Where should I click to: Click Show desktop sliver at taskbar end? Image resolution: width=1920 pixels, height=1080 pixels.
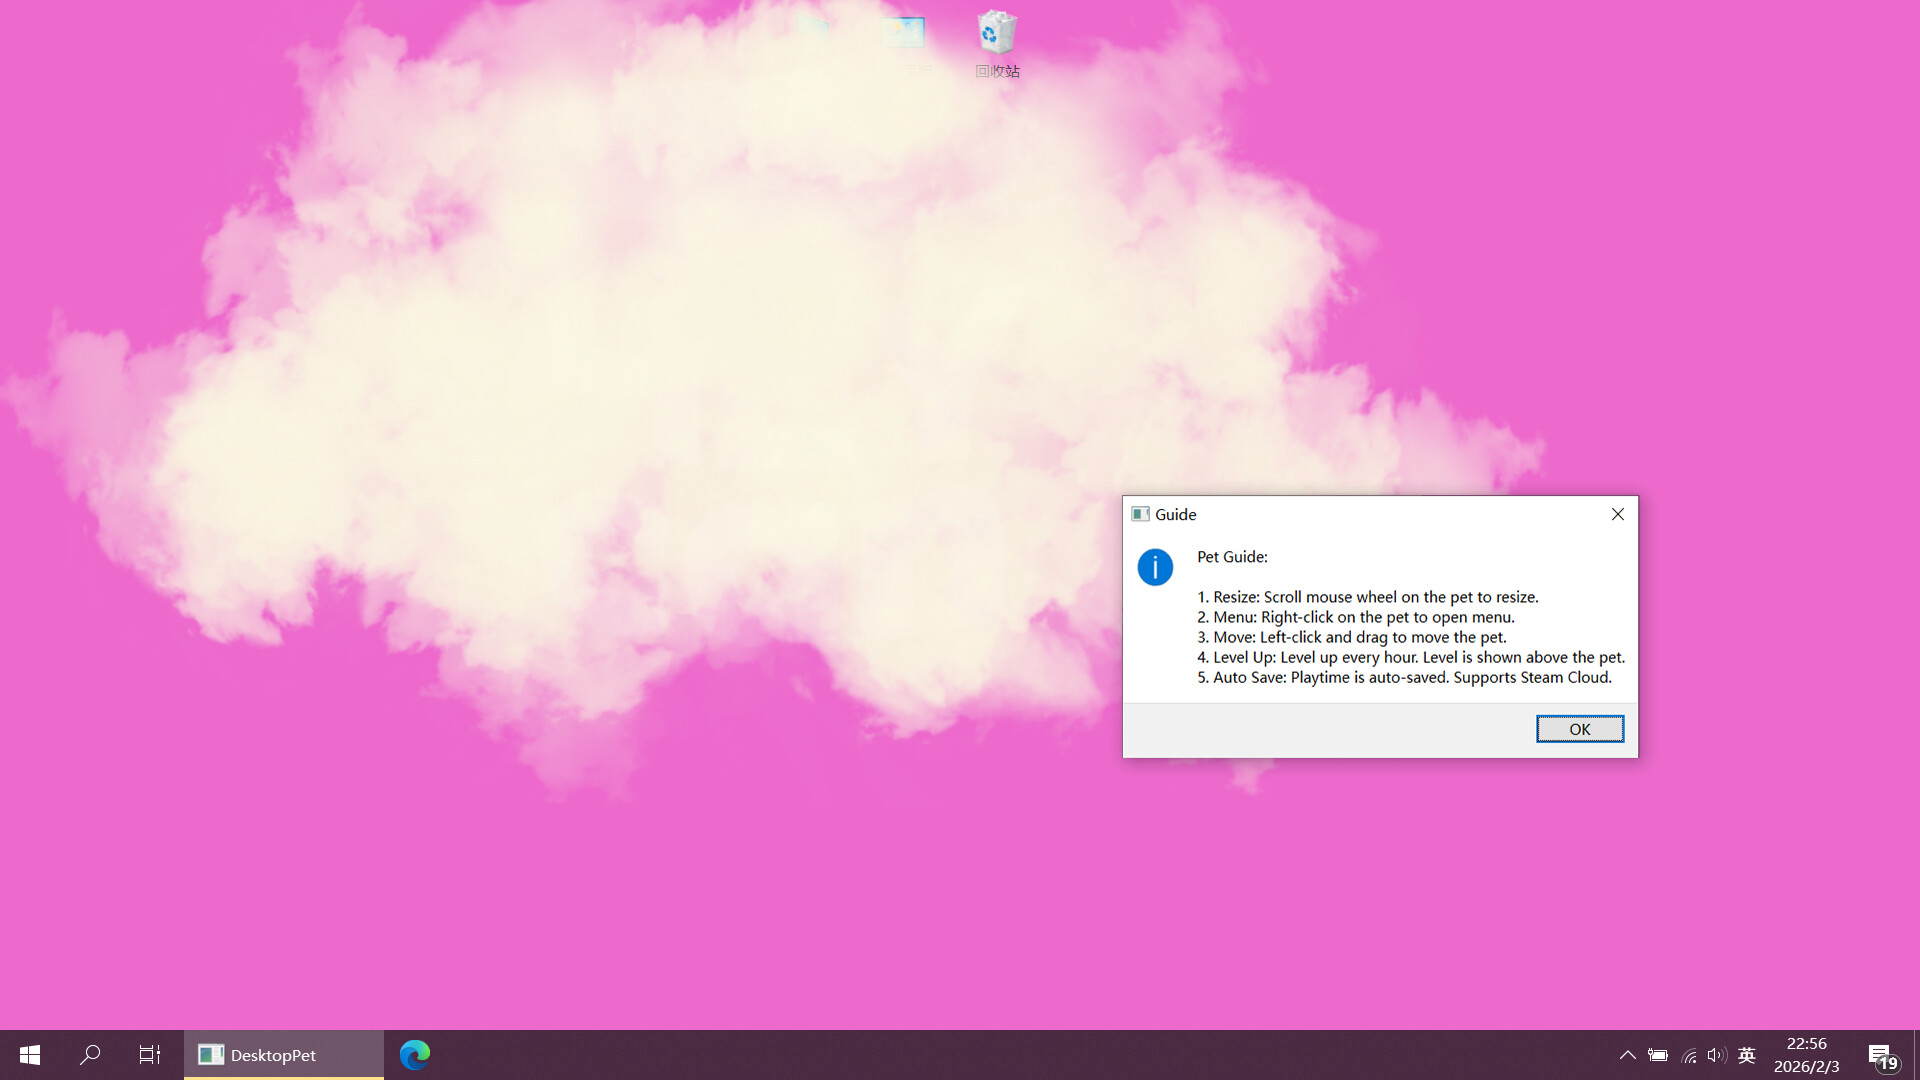1916,1055
